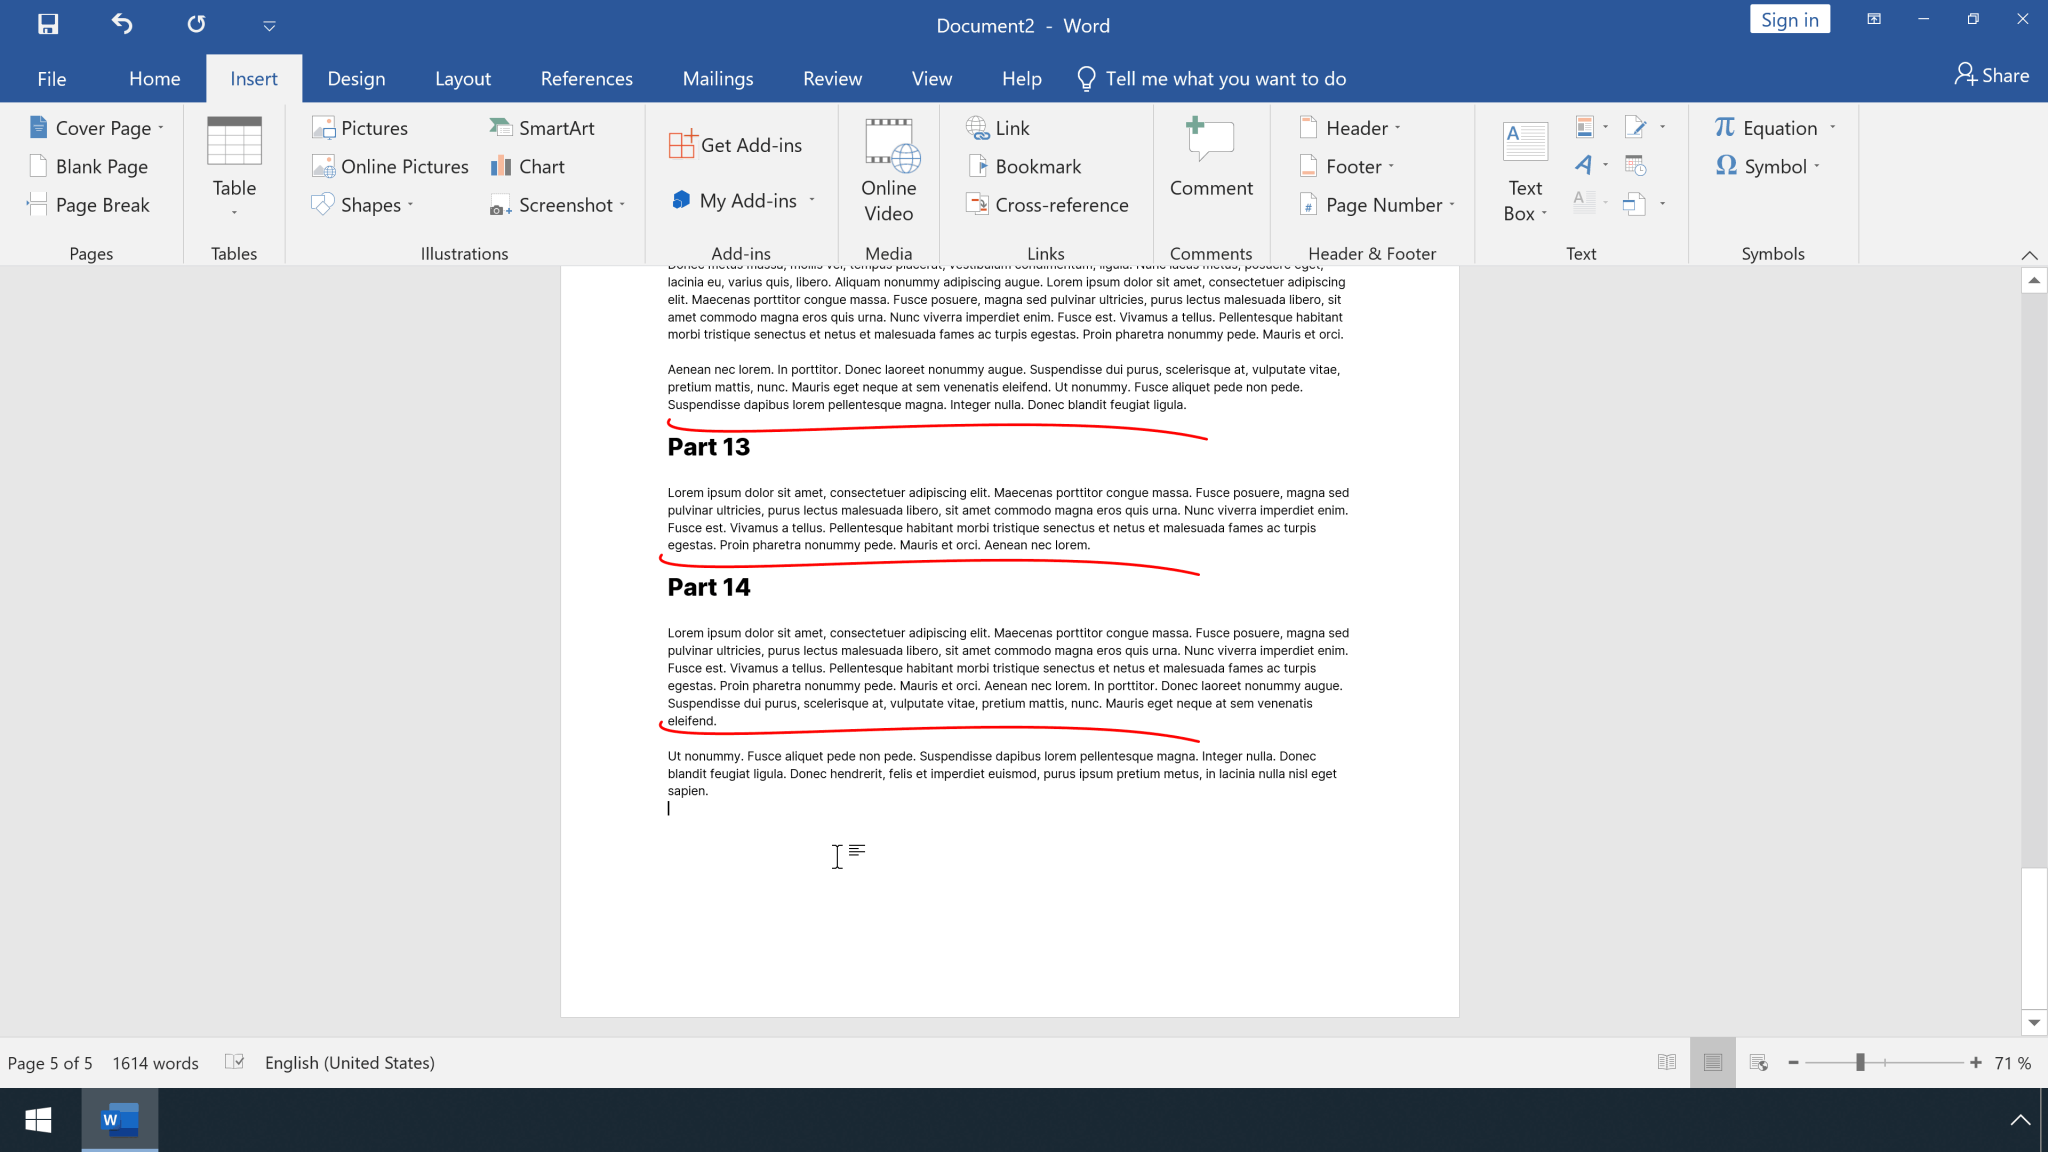
Task: Toggle Web Layout view
Action: pos(1760,1063)
